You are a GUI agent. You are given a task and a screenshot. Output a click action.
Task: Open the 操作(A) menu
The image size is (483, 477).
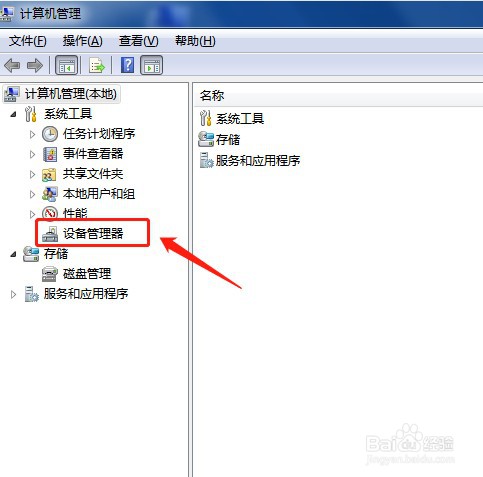tap(82, 41)
